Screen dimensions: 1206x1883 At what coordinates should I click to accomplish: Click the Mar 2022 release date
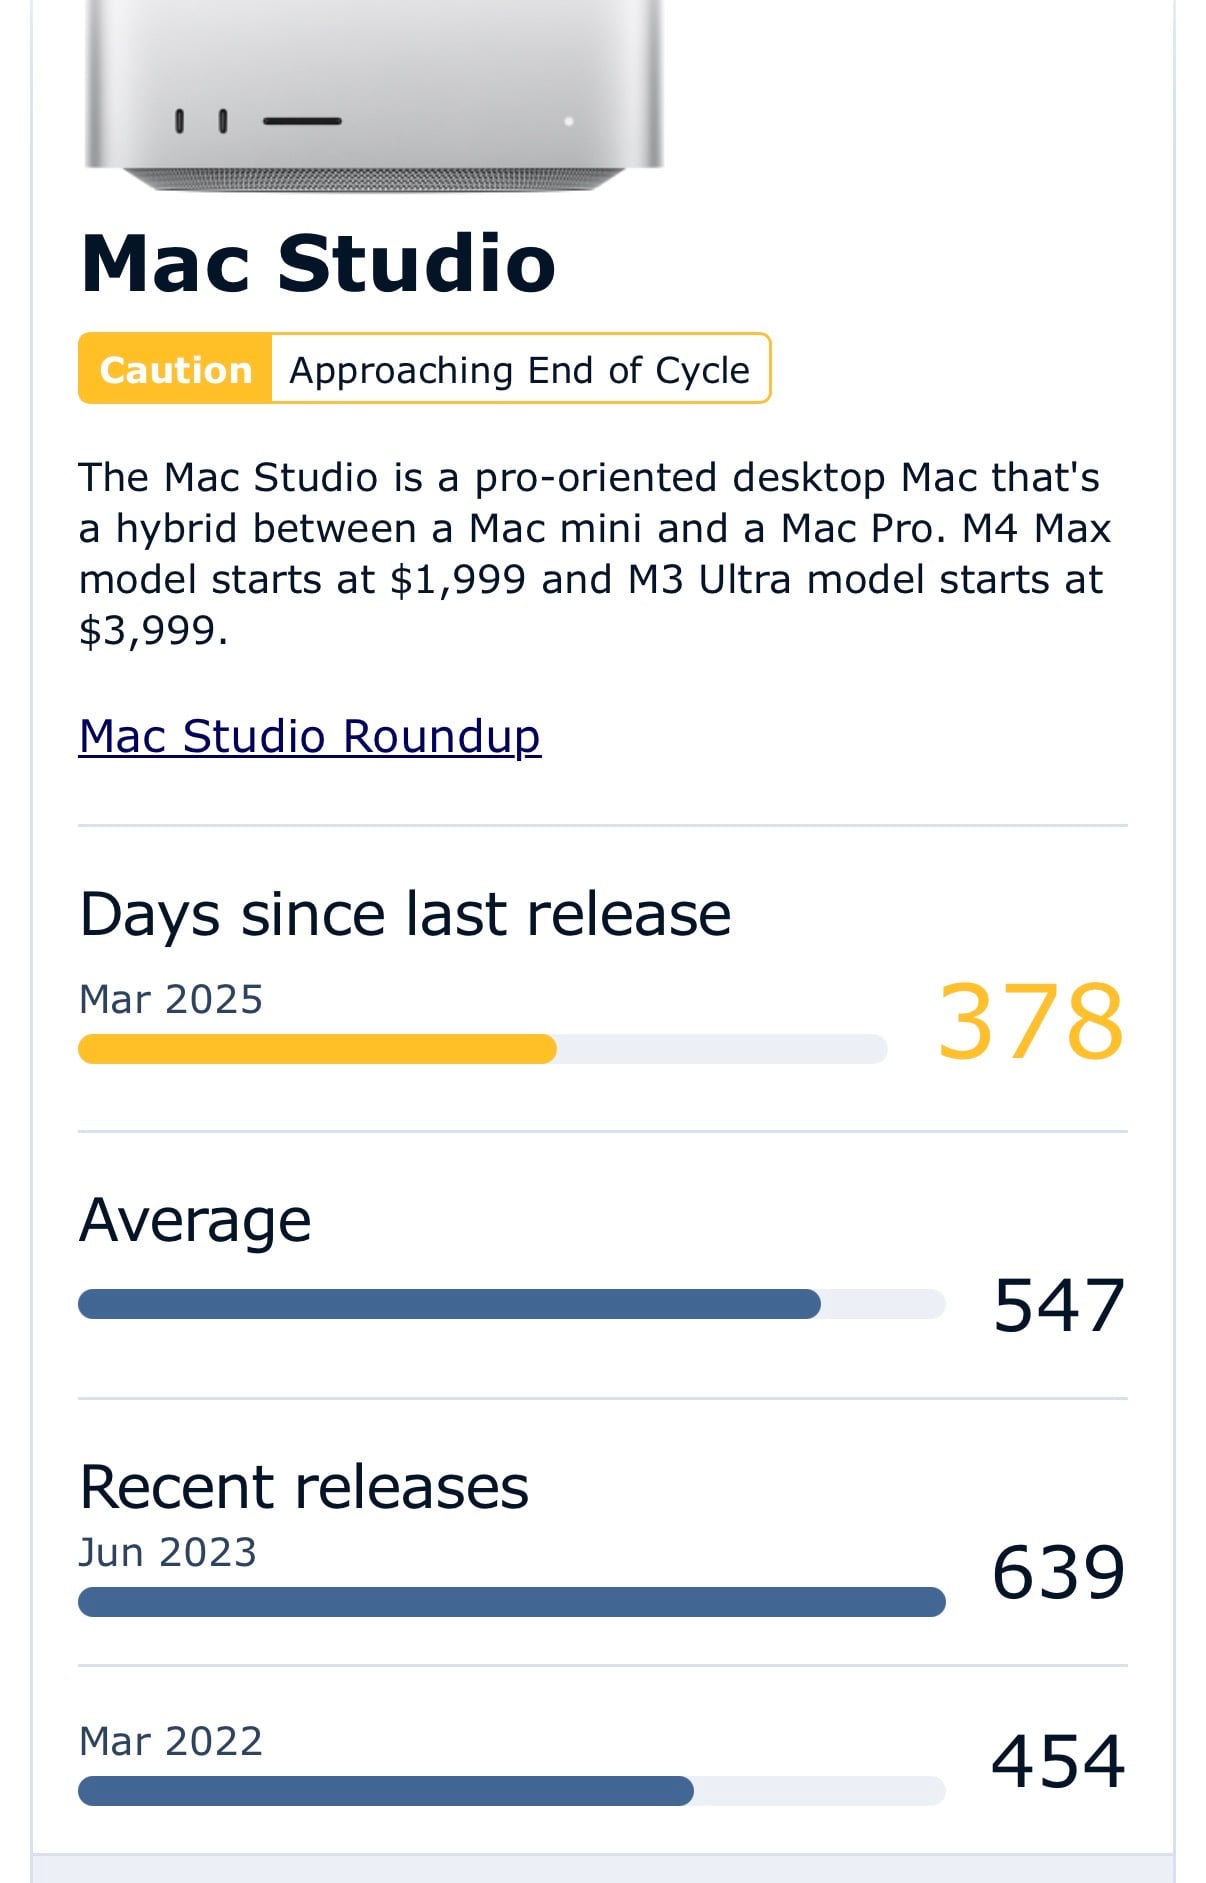[x=171, y=1741]
